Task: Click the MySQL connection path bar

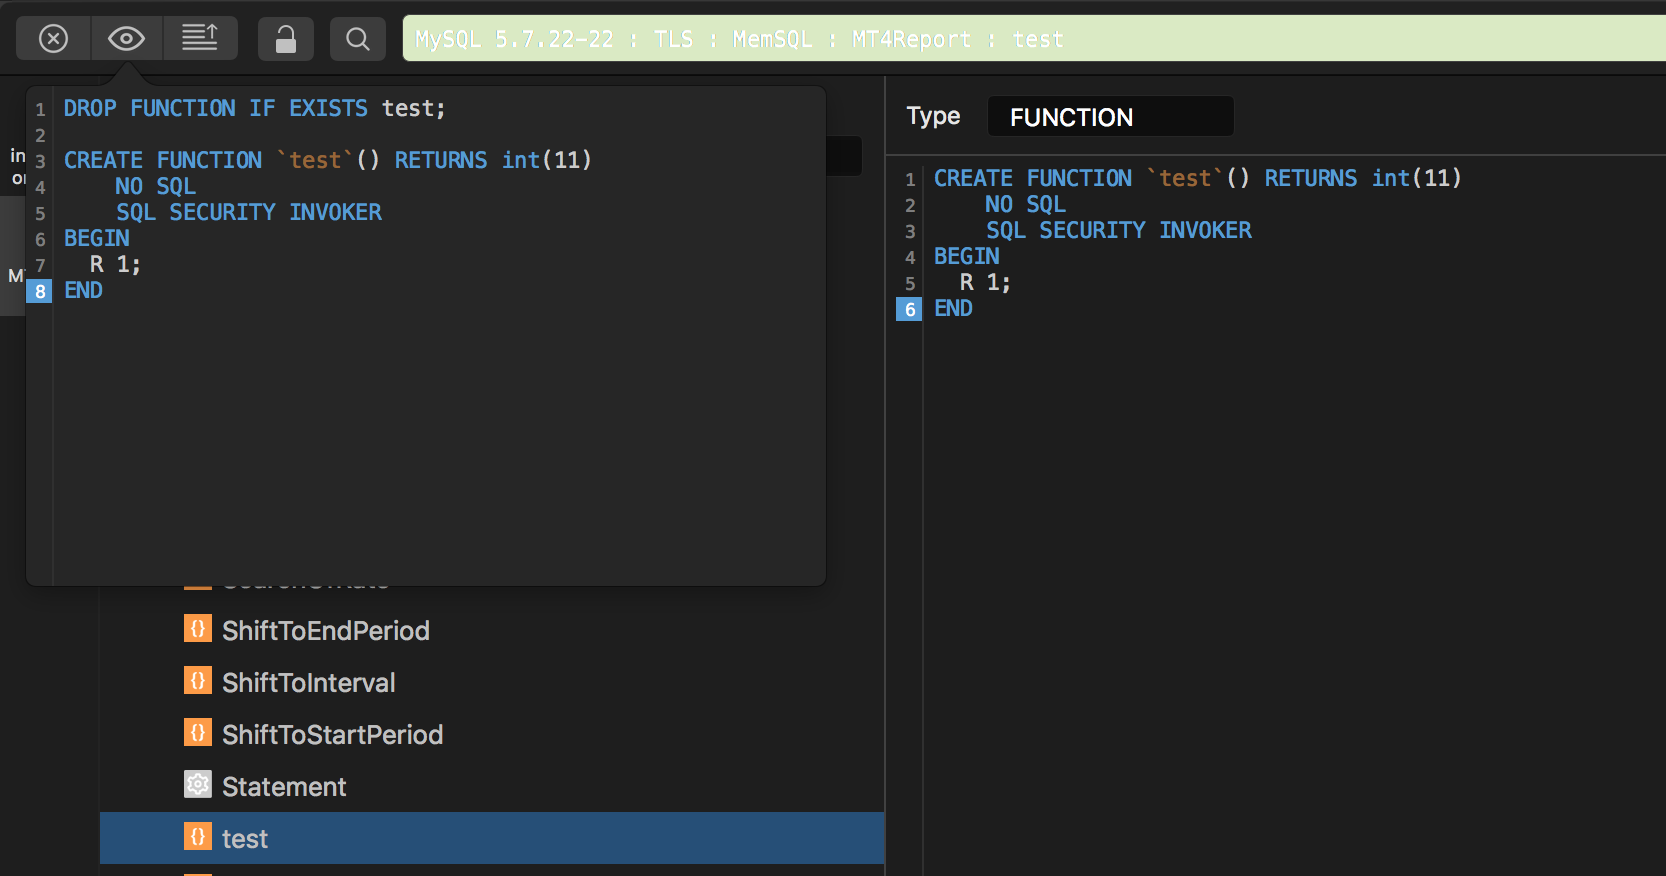Action: 1034,39
